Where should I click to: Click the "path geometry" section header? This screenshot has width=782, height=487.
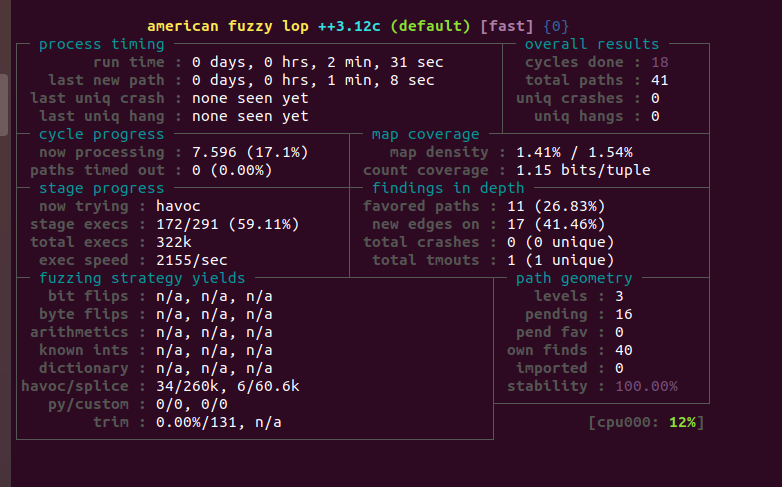point(574,278)
